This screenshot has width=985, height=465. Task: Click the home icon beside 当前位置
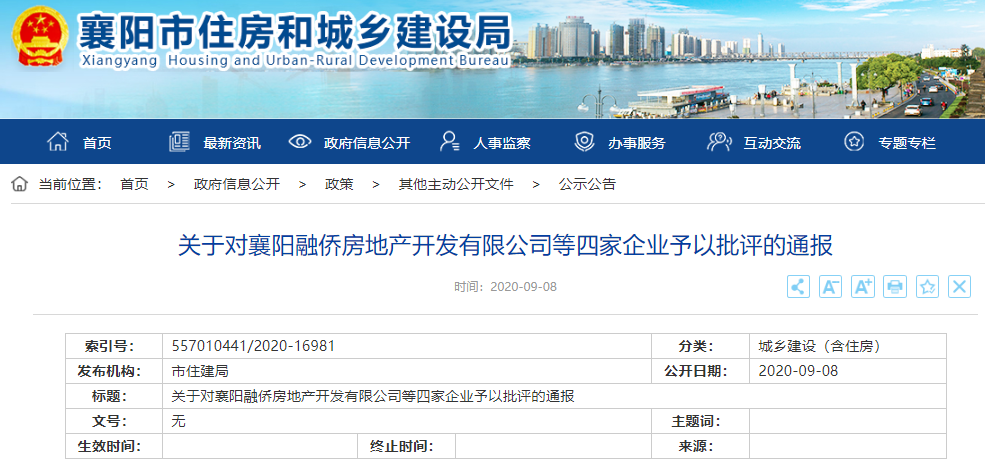20,184
